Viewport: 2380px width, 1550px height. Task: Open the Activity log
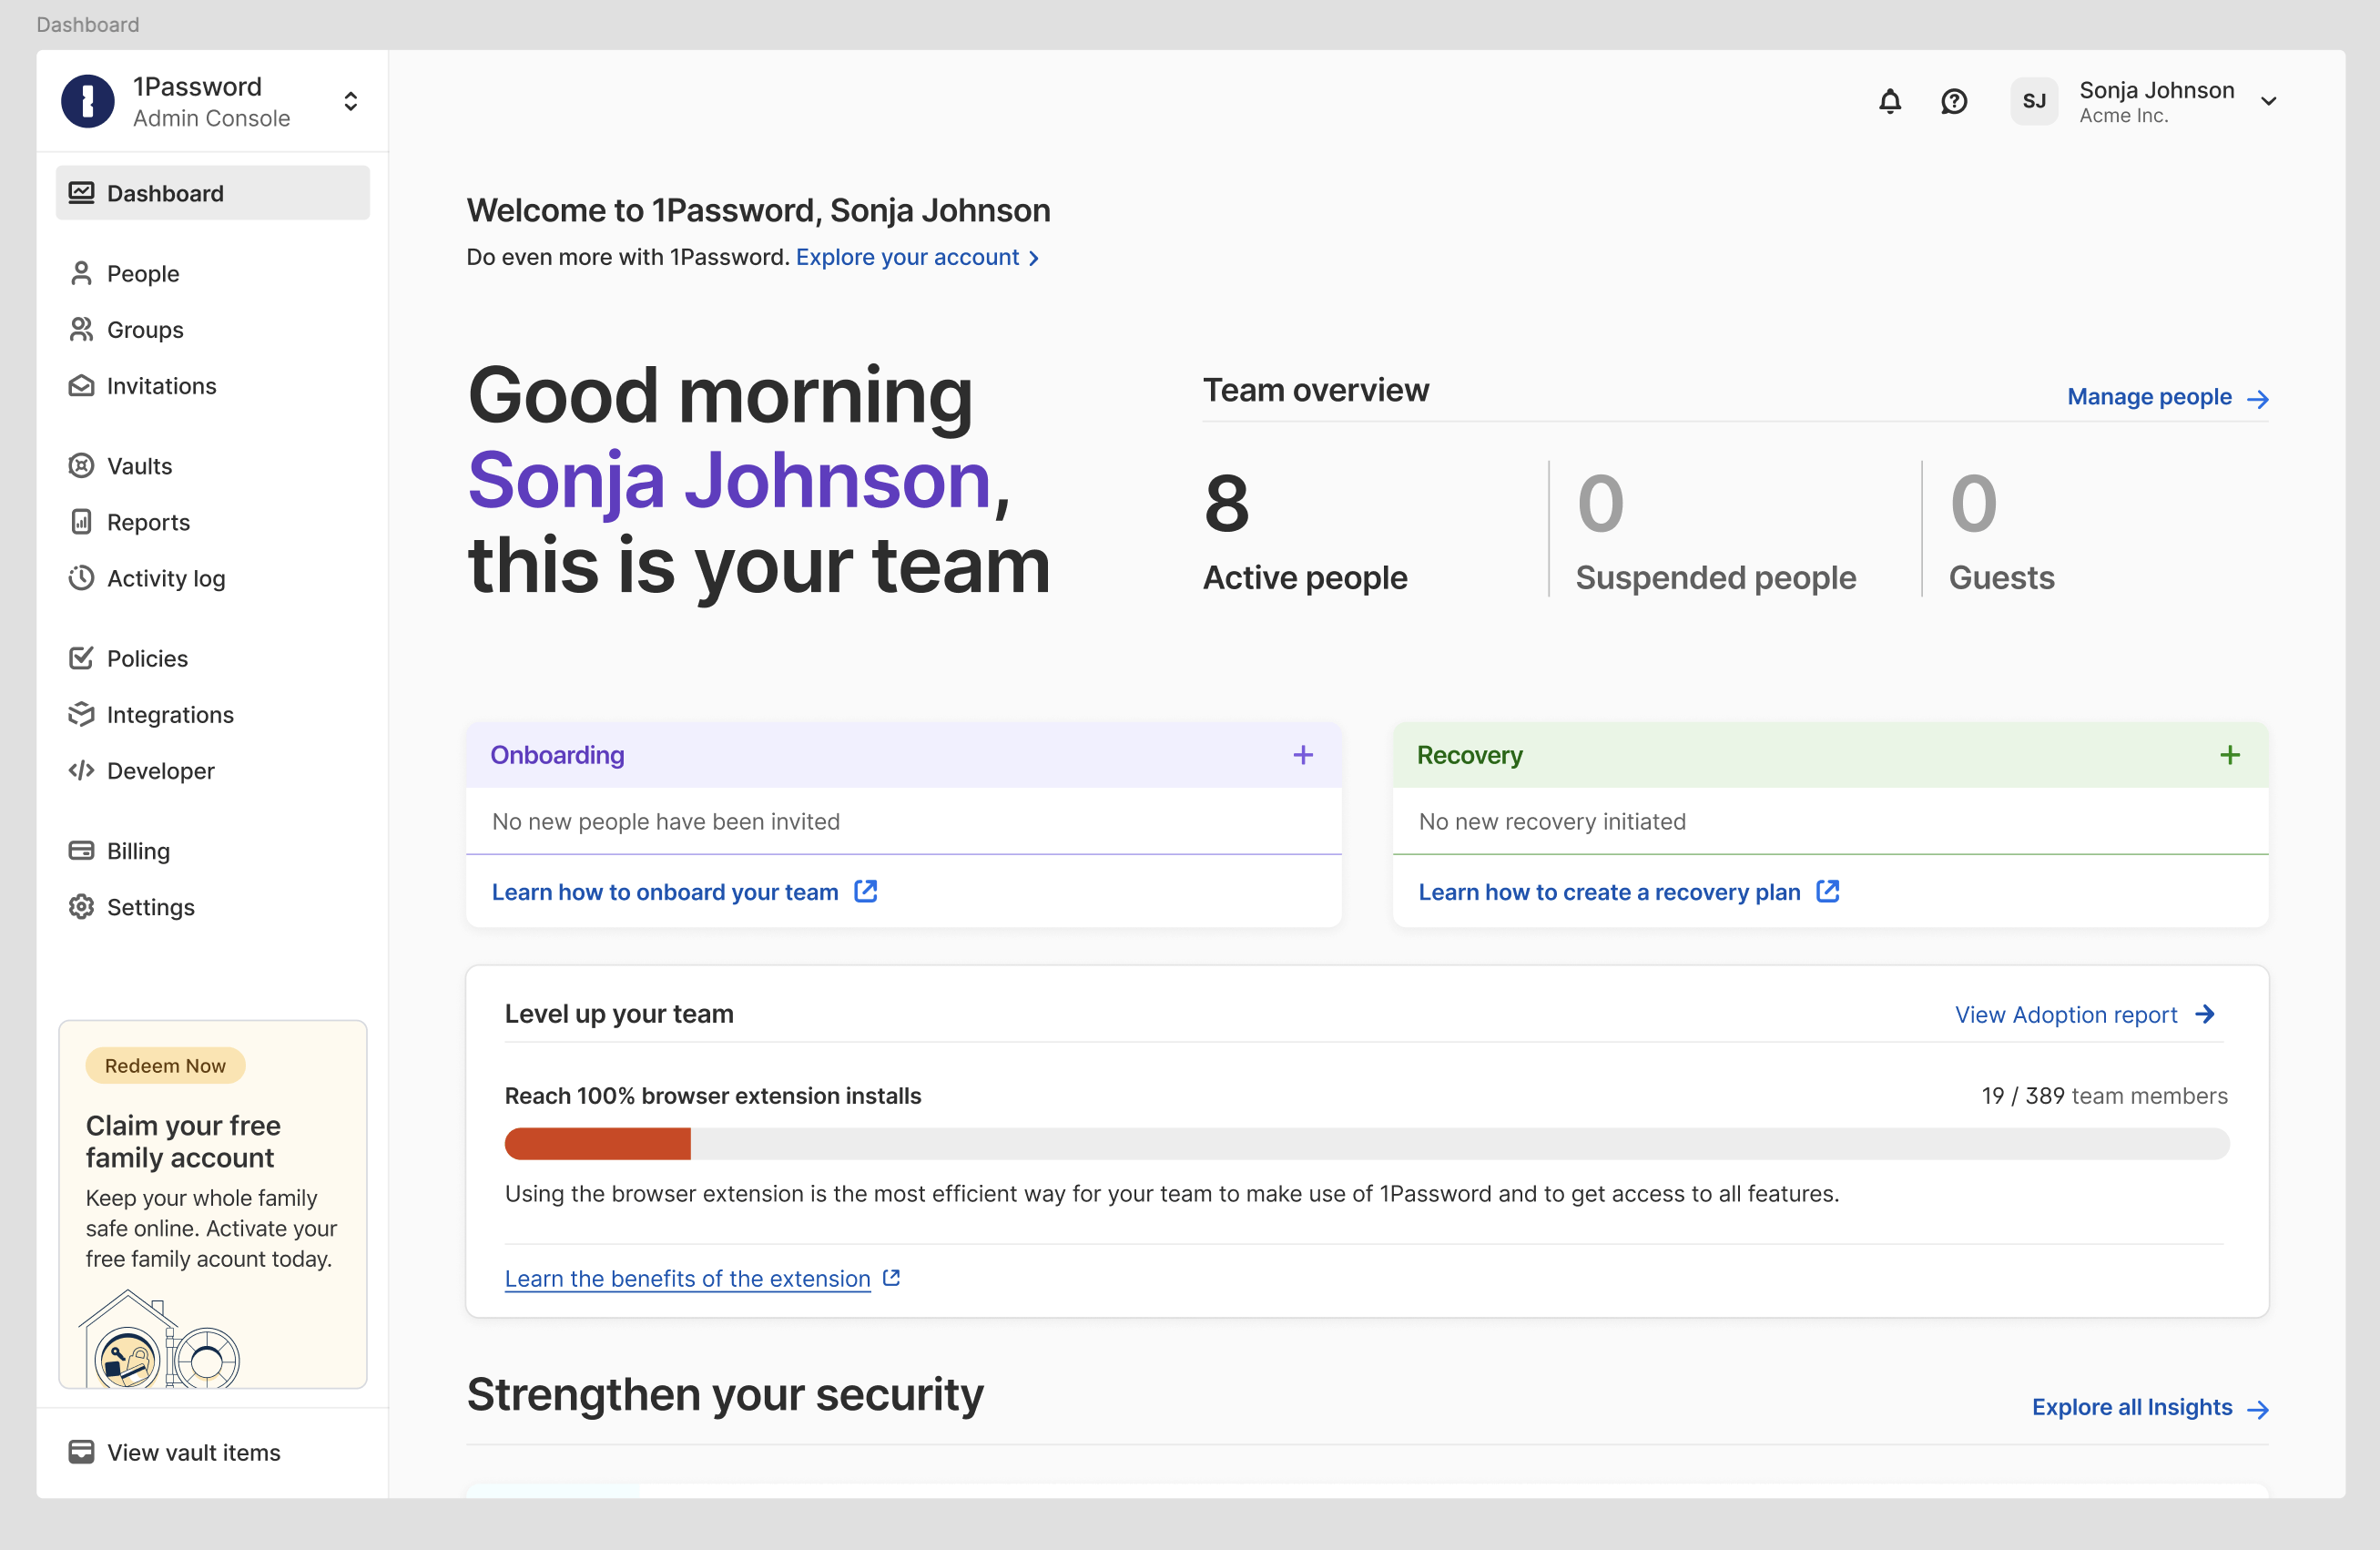[x=165, y=578]
